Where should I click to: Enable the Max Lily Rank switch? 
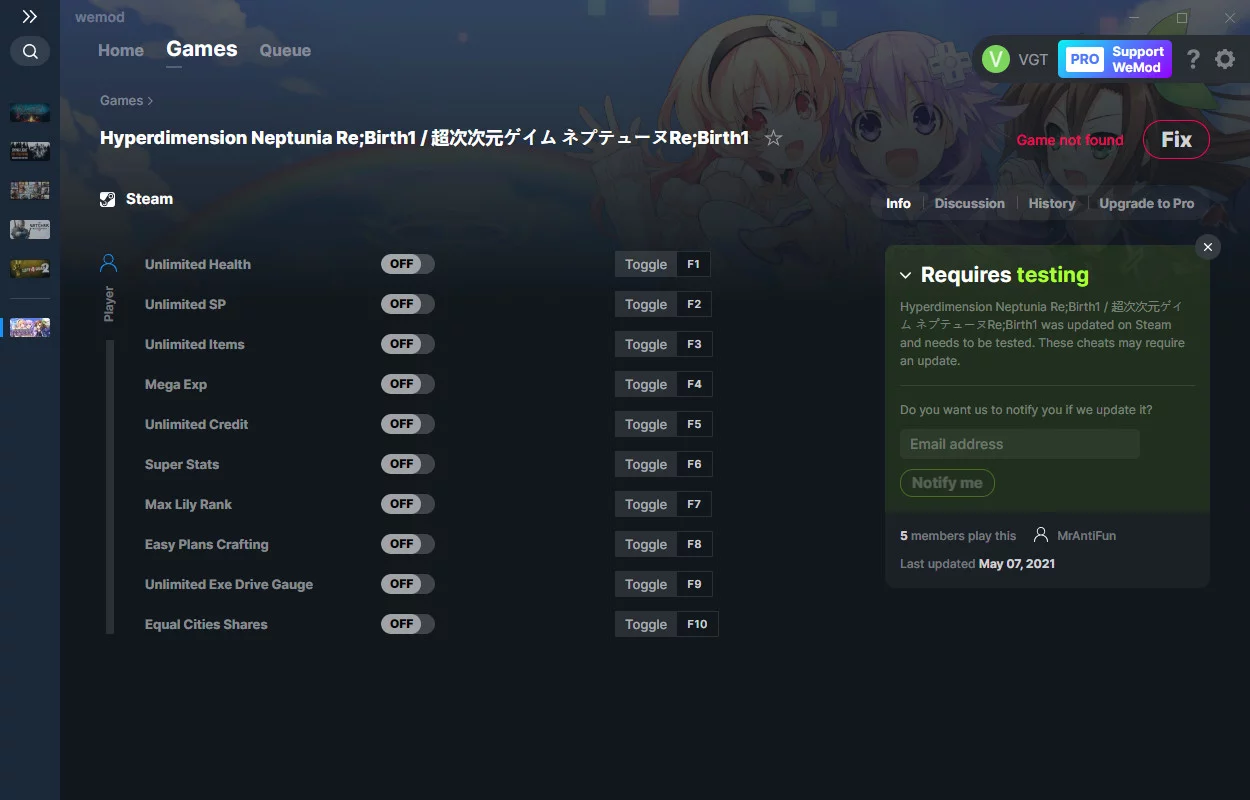pos(408,504)
